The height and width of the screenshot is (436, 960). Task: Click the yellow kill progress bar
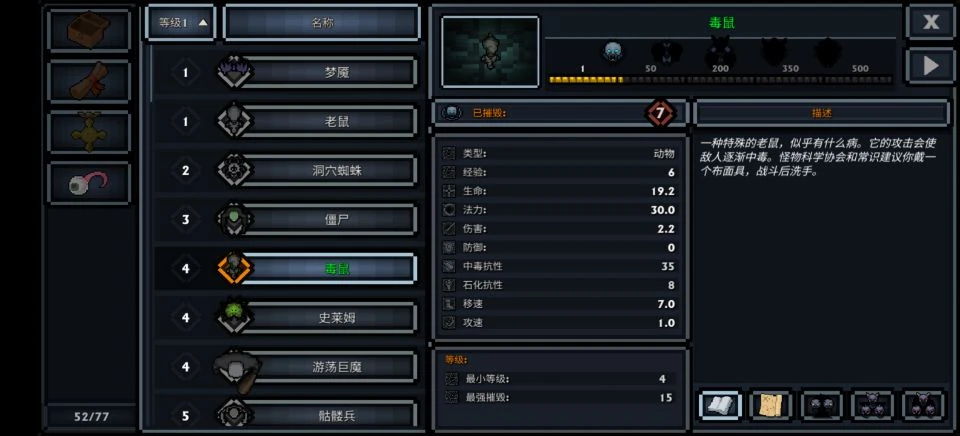(720, 80)
